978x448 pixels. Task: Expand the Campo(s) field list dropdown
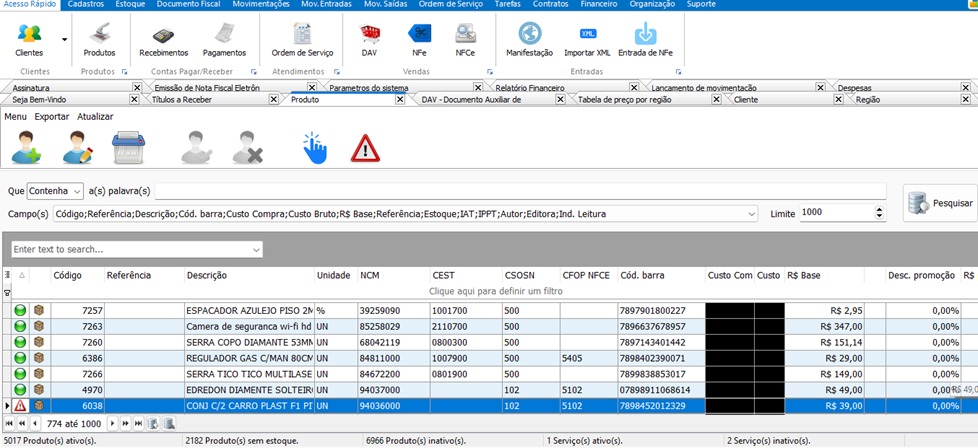pyautogui.click(x=750, y=214)
